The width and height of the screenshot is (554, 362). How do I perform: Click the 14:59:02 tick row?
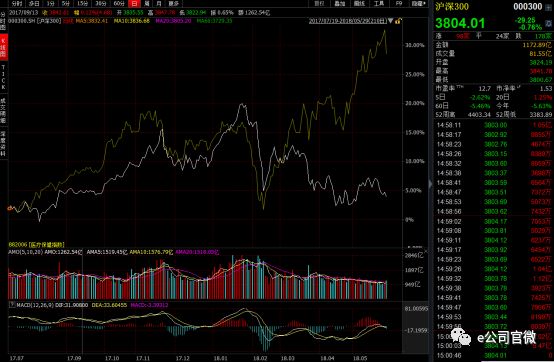(493, 221)
